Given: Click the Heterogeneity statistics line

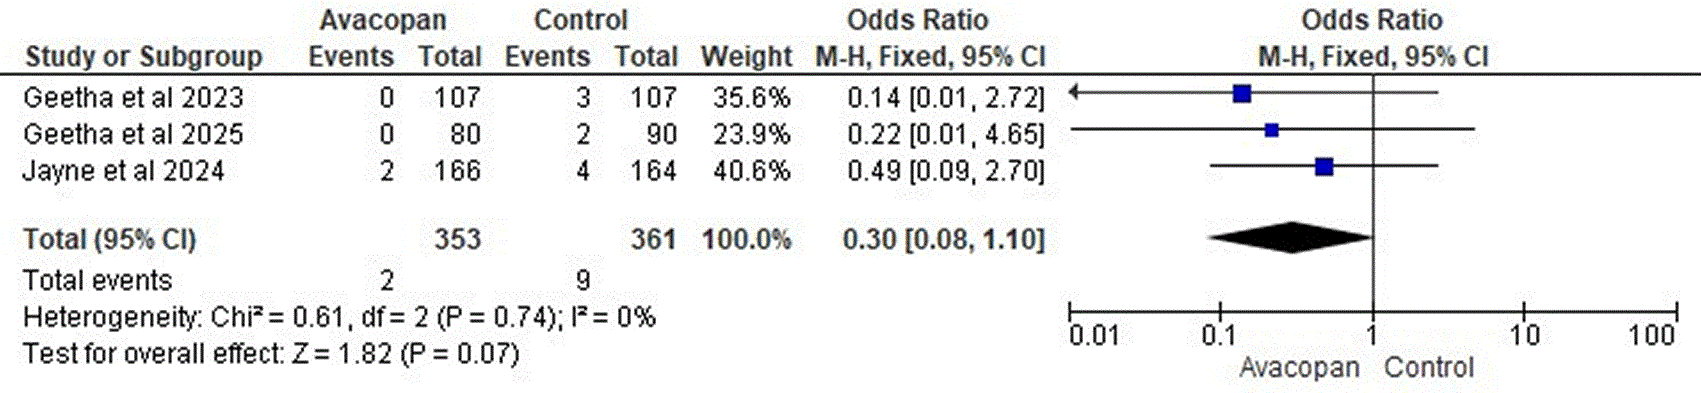Looking at the screenshot, I should point(339,318).
